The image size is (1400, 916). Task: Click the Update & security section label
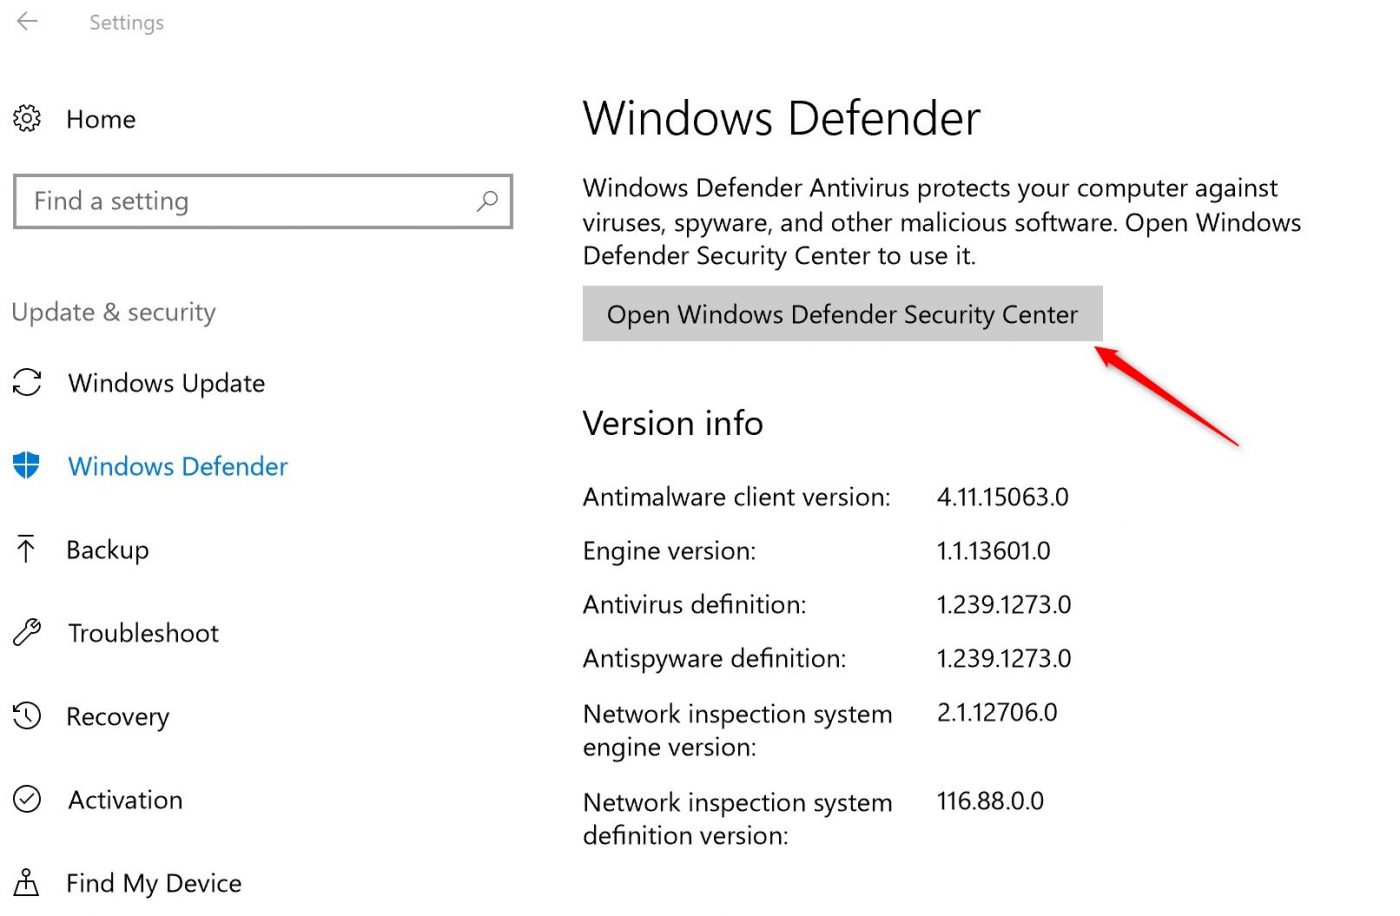pos(113,311)
